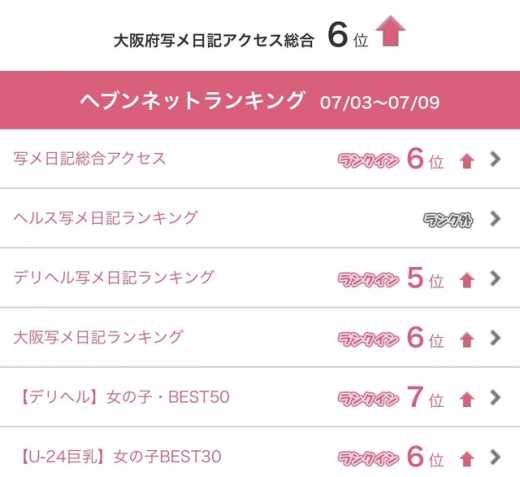Click ランクイン badge in 写メ日記総合アクセス row
The height and width of the screenshot is (477, 520).
368,160
